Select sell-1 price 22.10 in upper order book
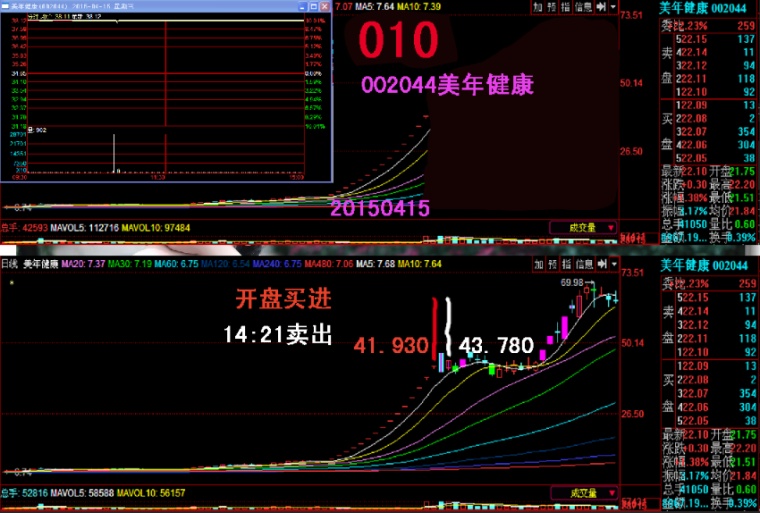This screenshot has width=760, height=513. (695, 92)
